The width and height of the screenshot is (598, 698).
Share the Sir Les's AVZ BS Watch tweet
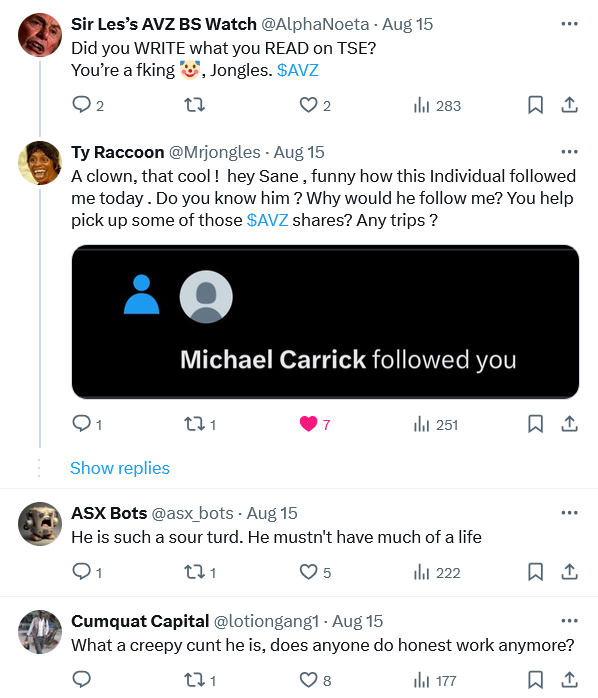(570, 105)
